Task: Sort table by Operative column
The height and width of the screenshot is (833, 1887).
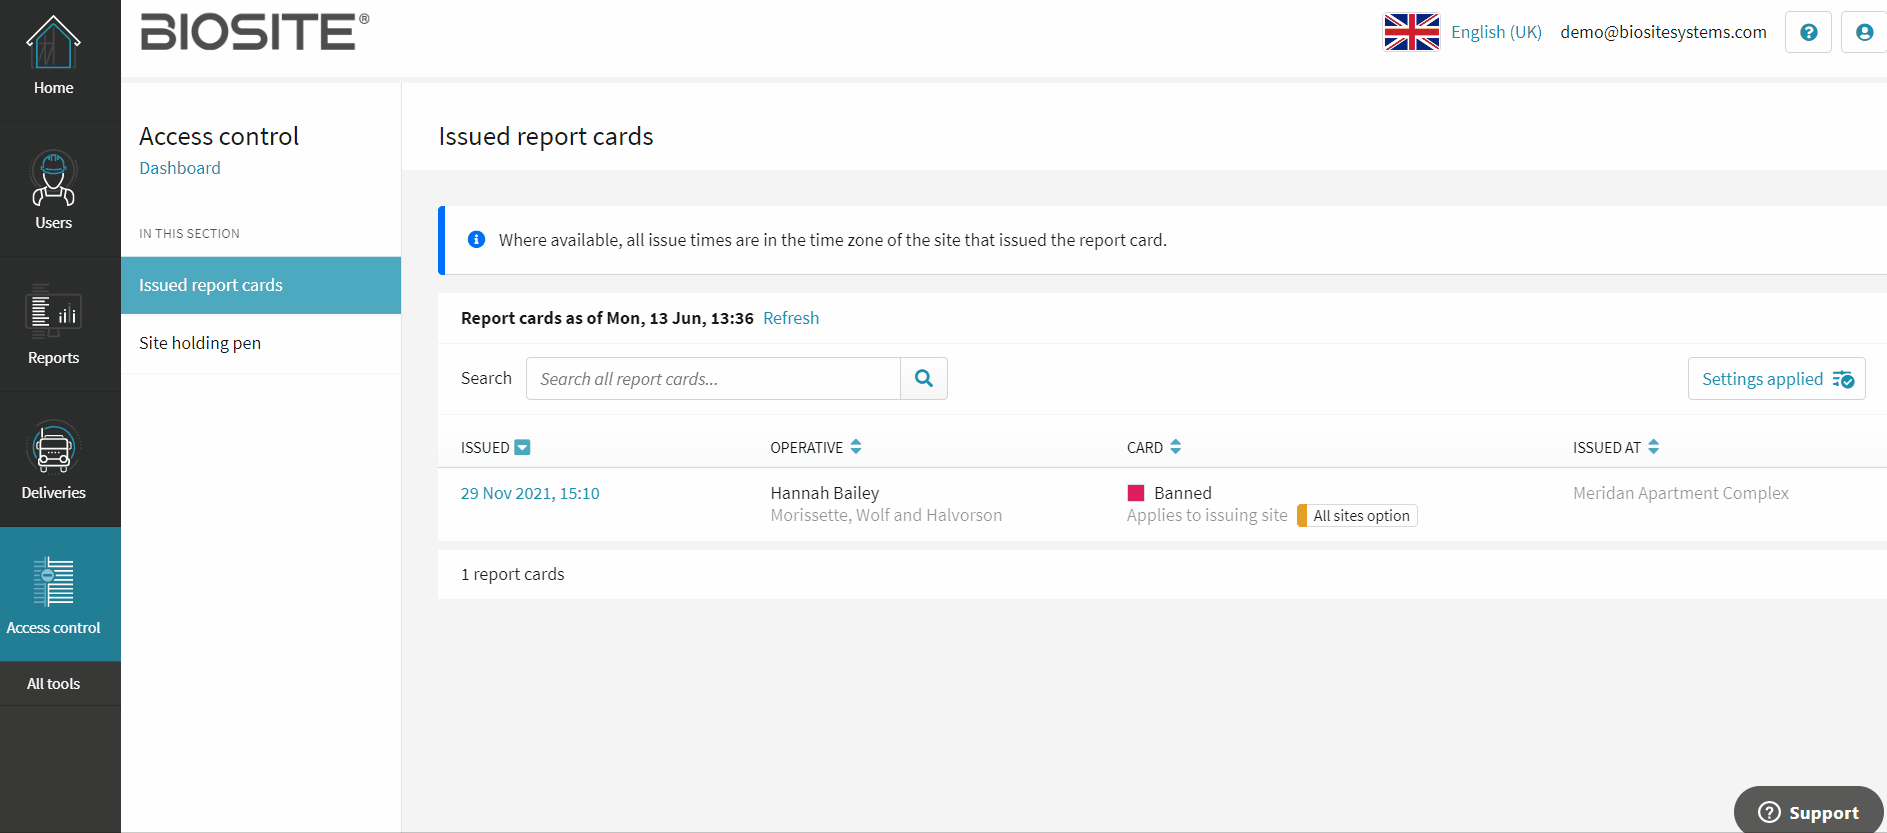Action: pos(856,447)
